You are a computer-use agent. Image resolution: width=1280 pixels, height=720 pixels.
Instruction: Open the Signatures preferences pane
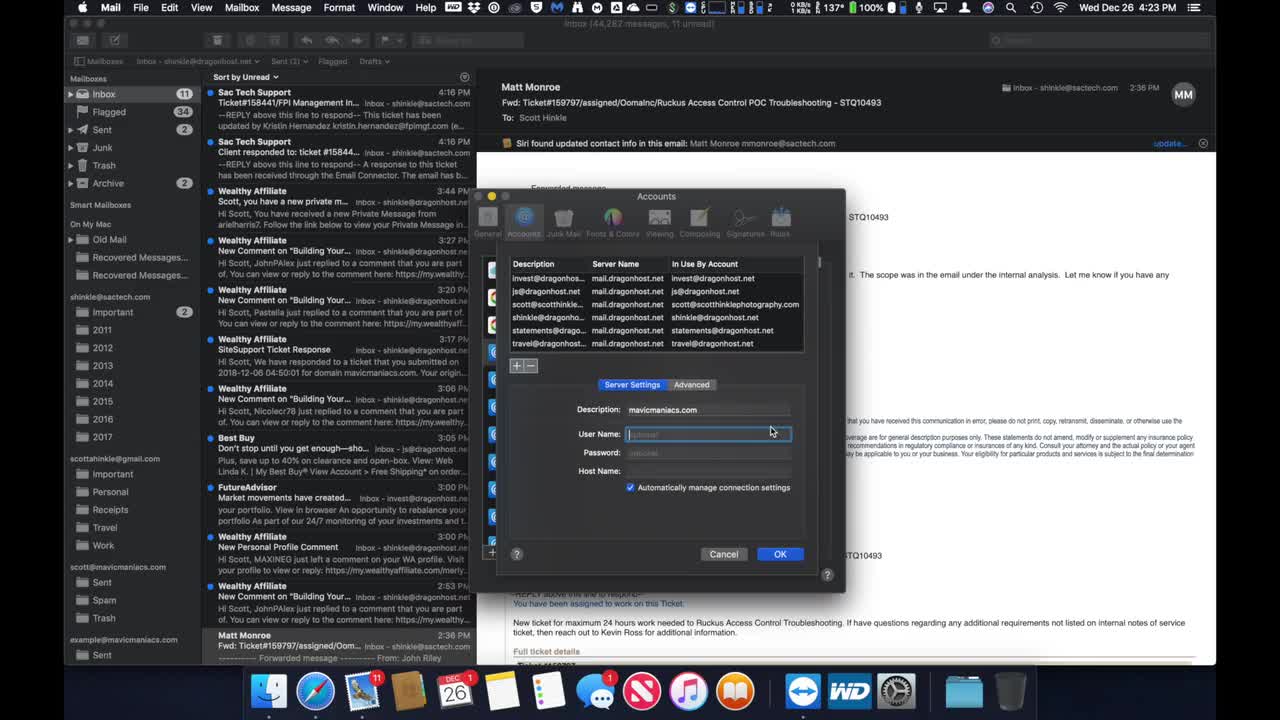(x=744, y=222)
